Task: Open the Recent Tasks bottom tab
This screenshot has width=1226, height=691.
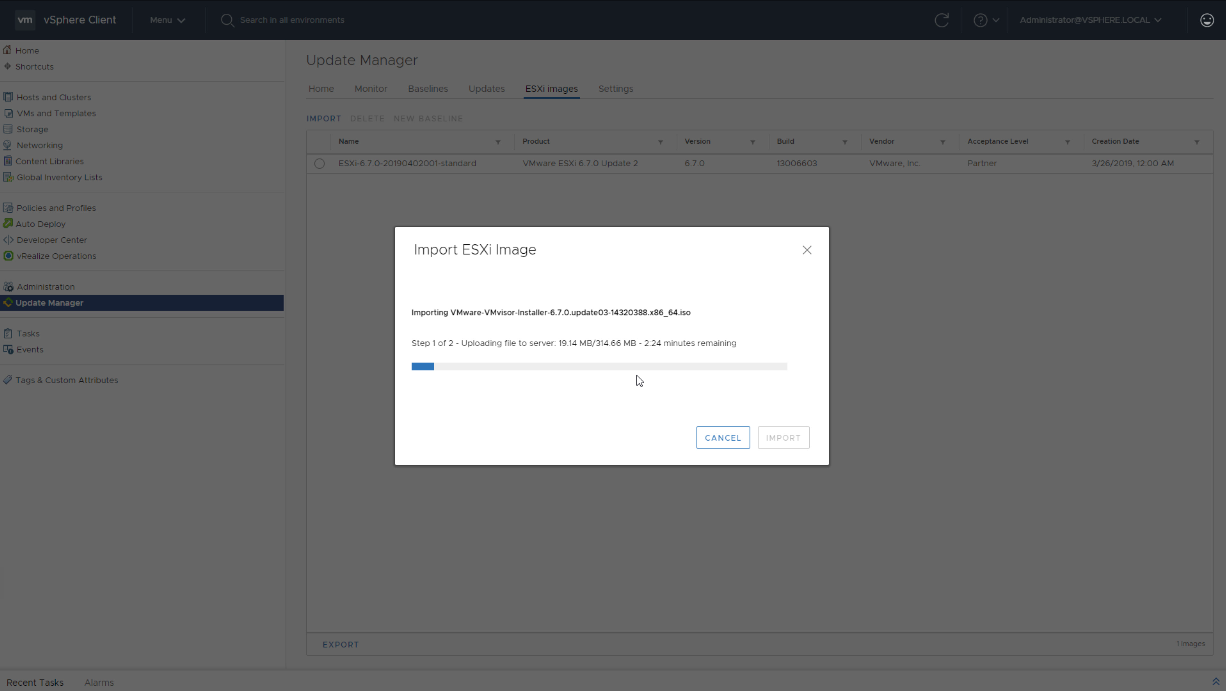Action: [x=35, y=683]
